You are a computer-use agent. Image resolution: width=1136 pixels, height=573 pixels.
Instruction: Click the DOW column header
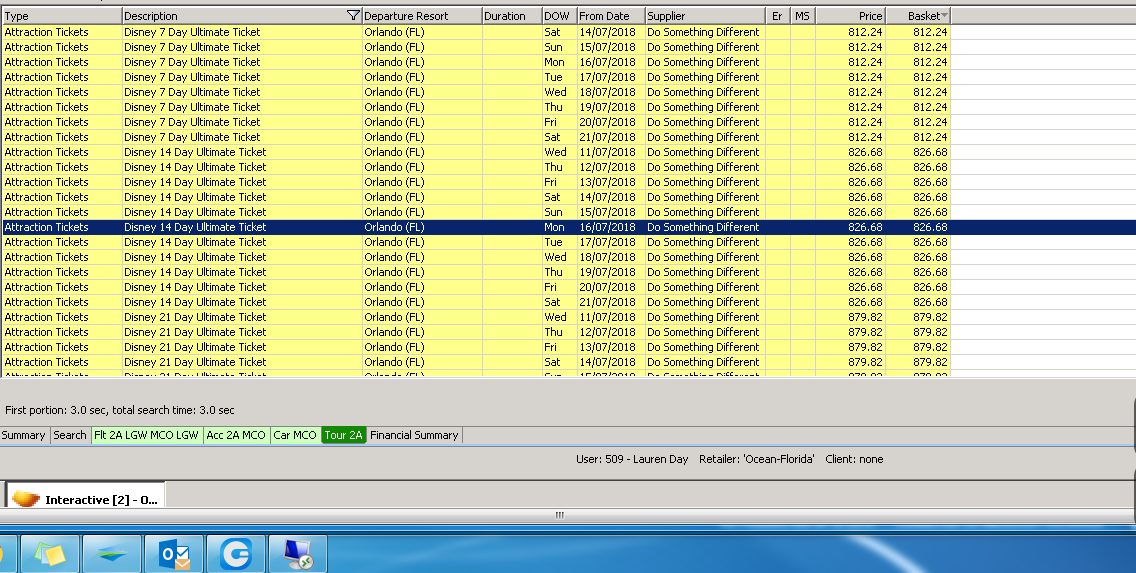click(x=559, y=16)
